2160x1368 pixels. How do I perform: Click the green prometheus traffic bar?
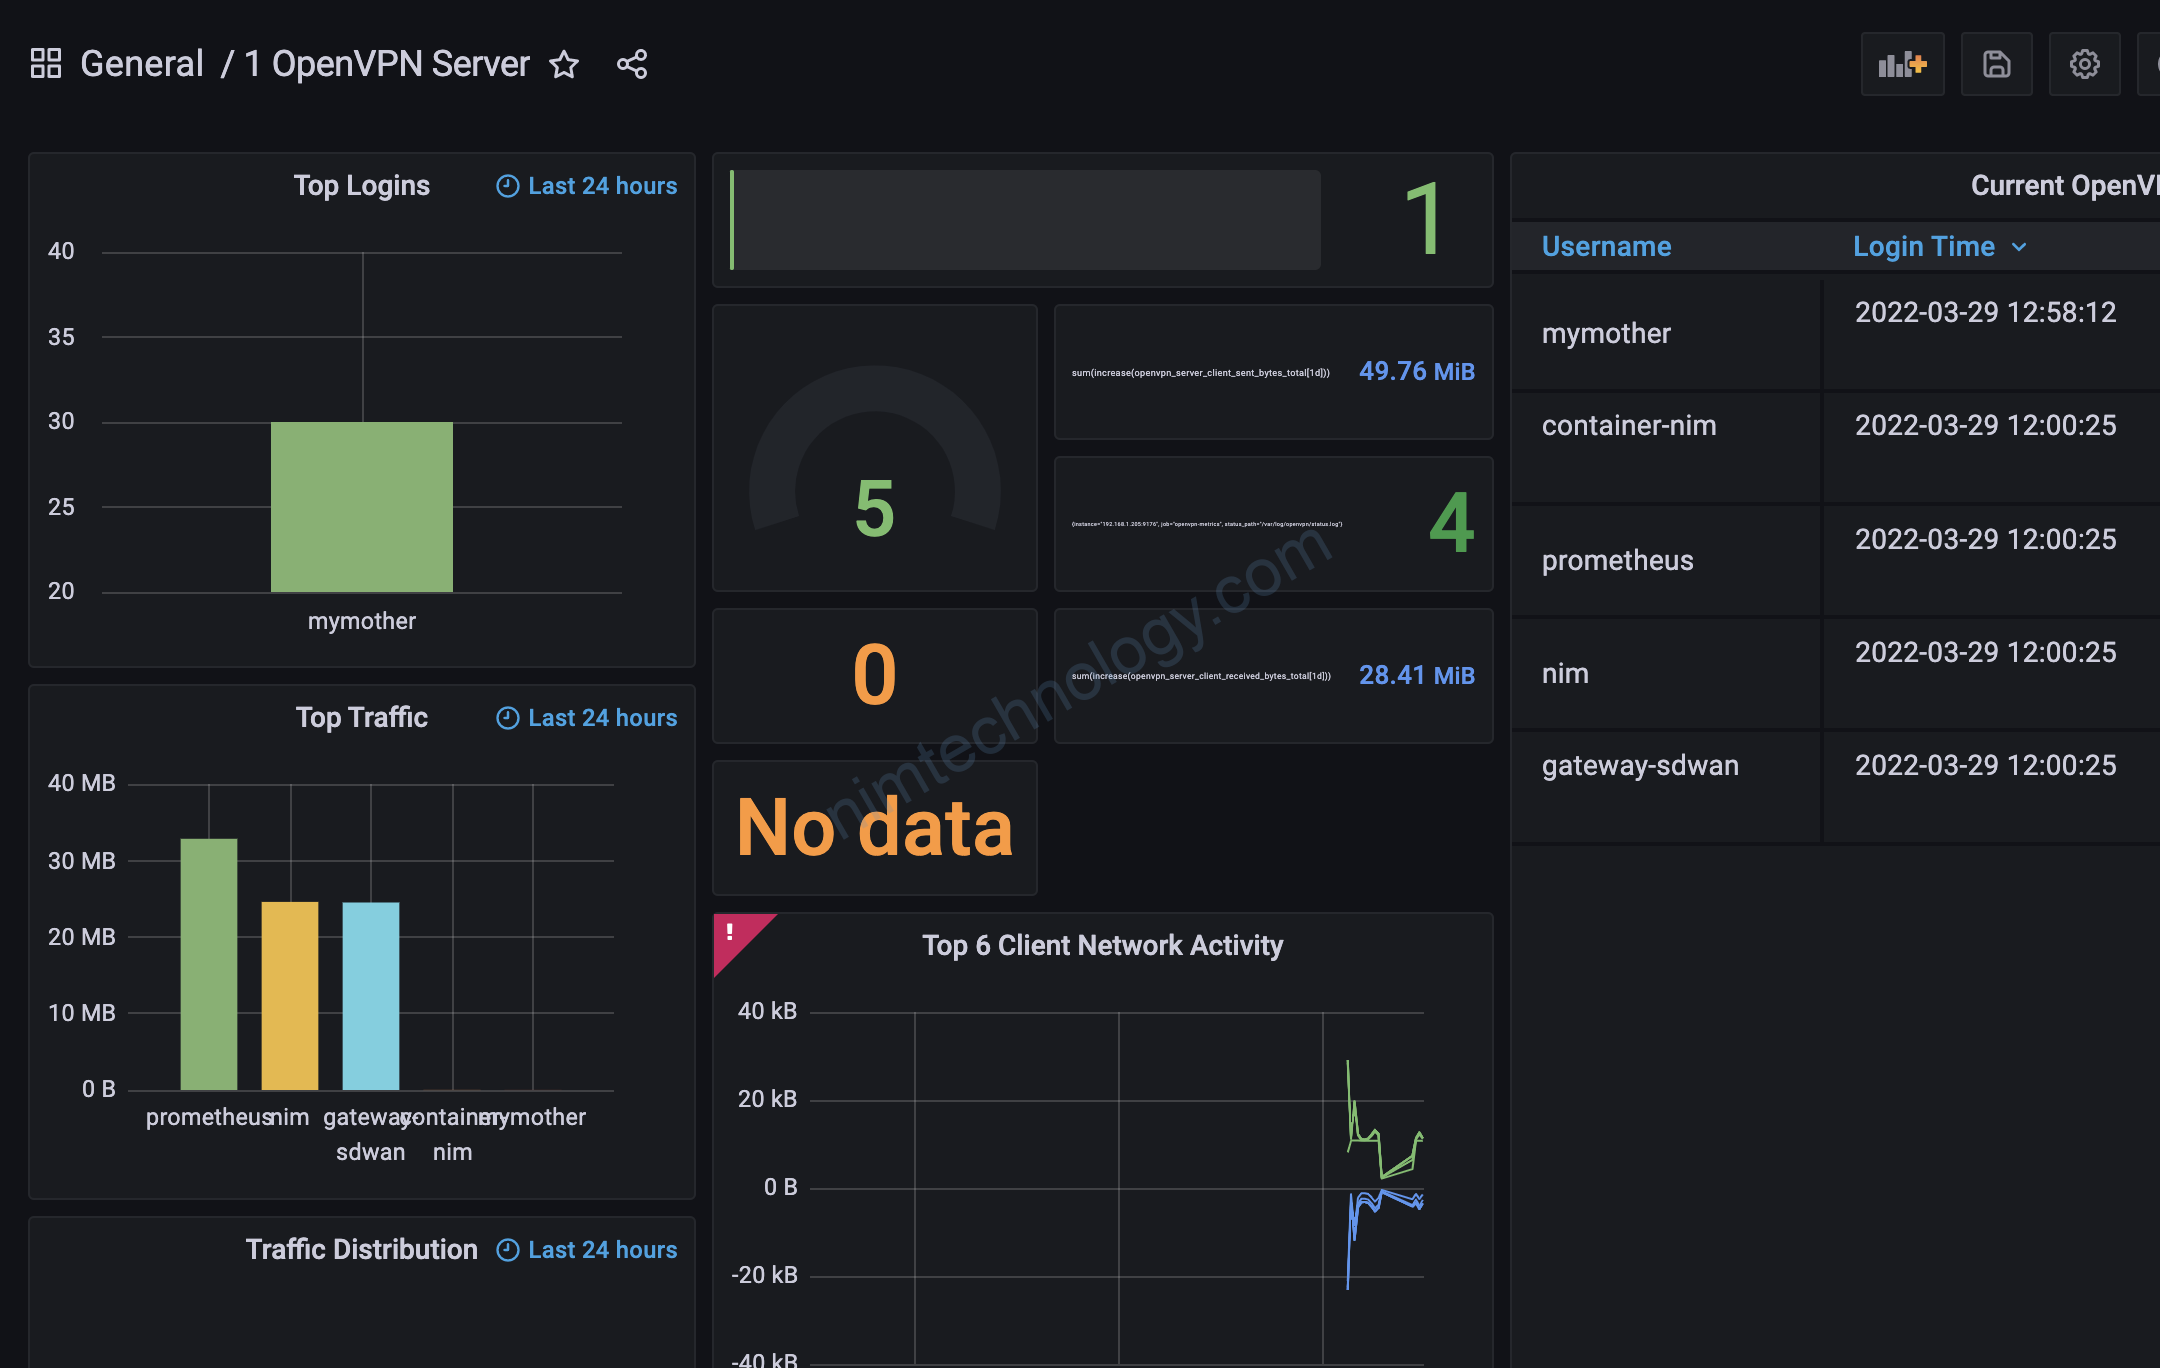(209, 964)
